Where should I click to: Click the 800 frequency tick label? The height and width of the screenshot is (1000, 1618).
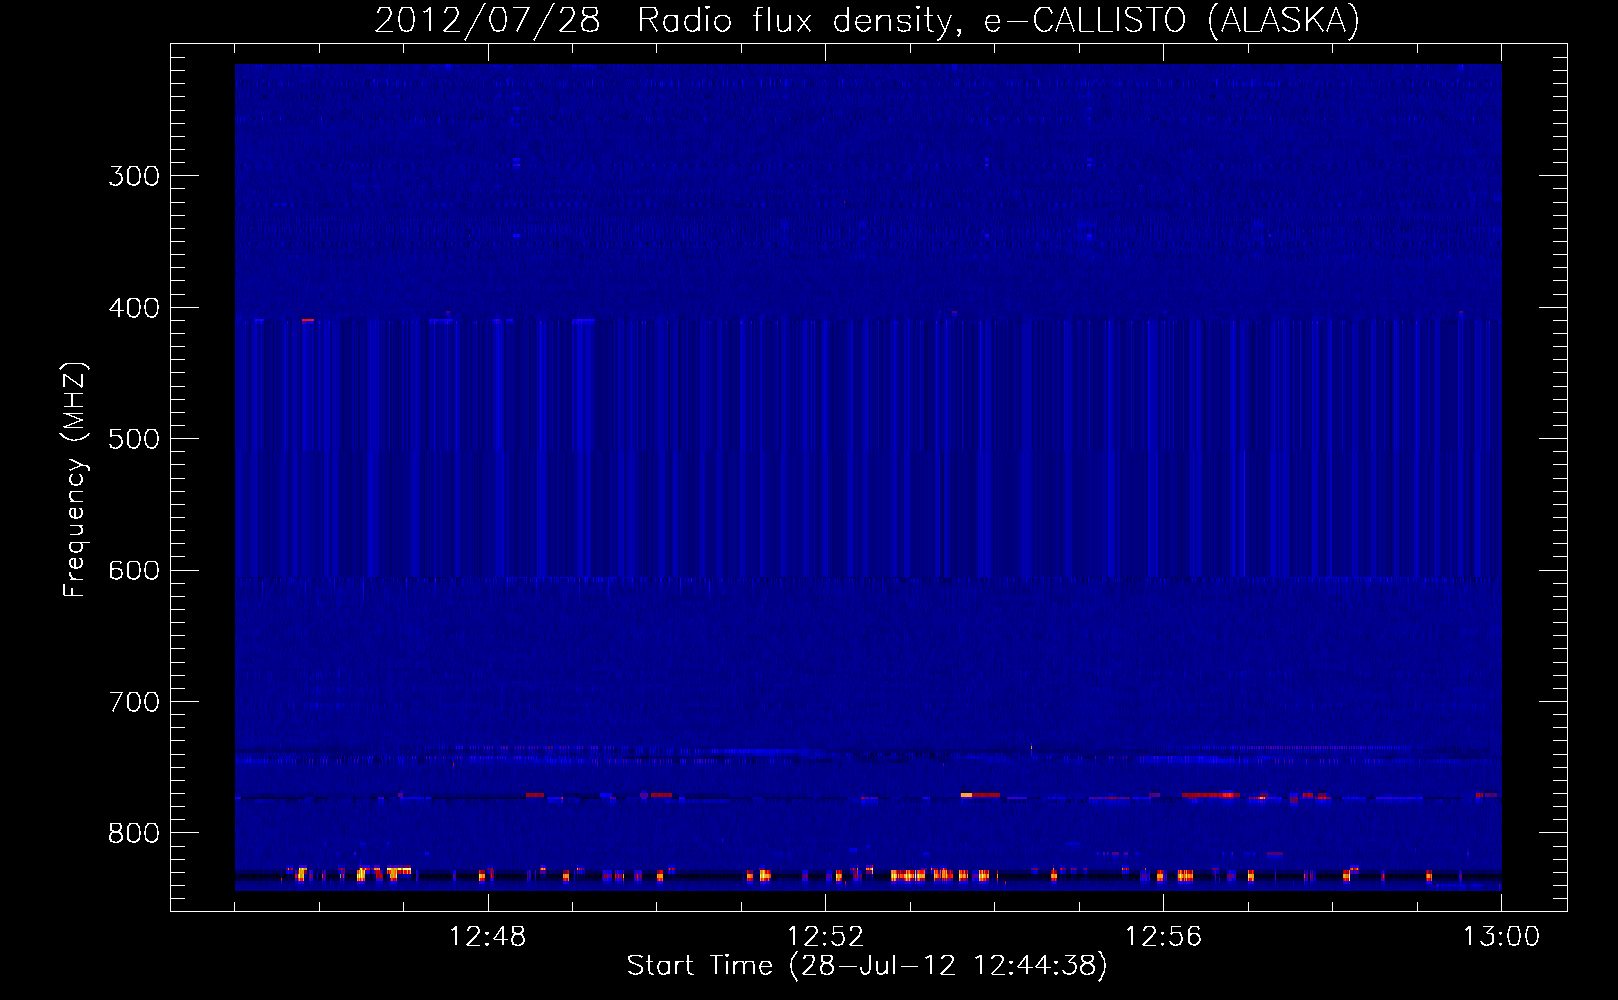tap(134, 834)
